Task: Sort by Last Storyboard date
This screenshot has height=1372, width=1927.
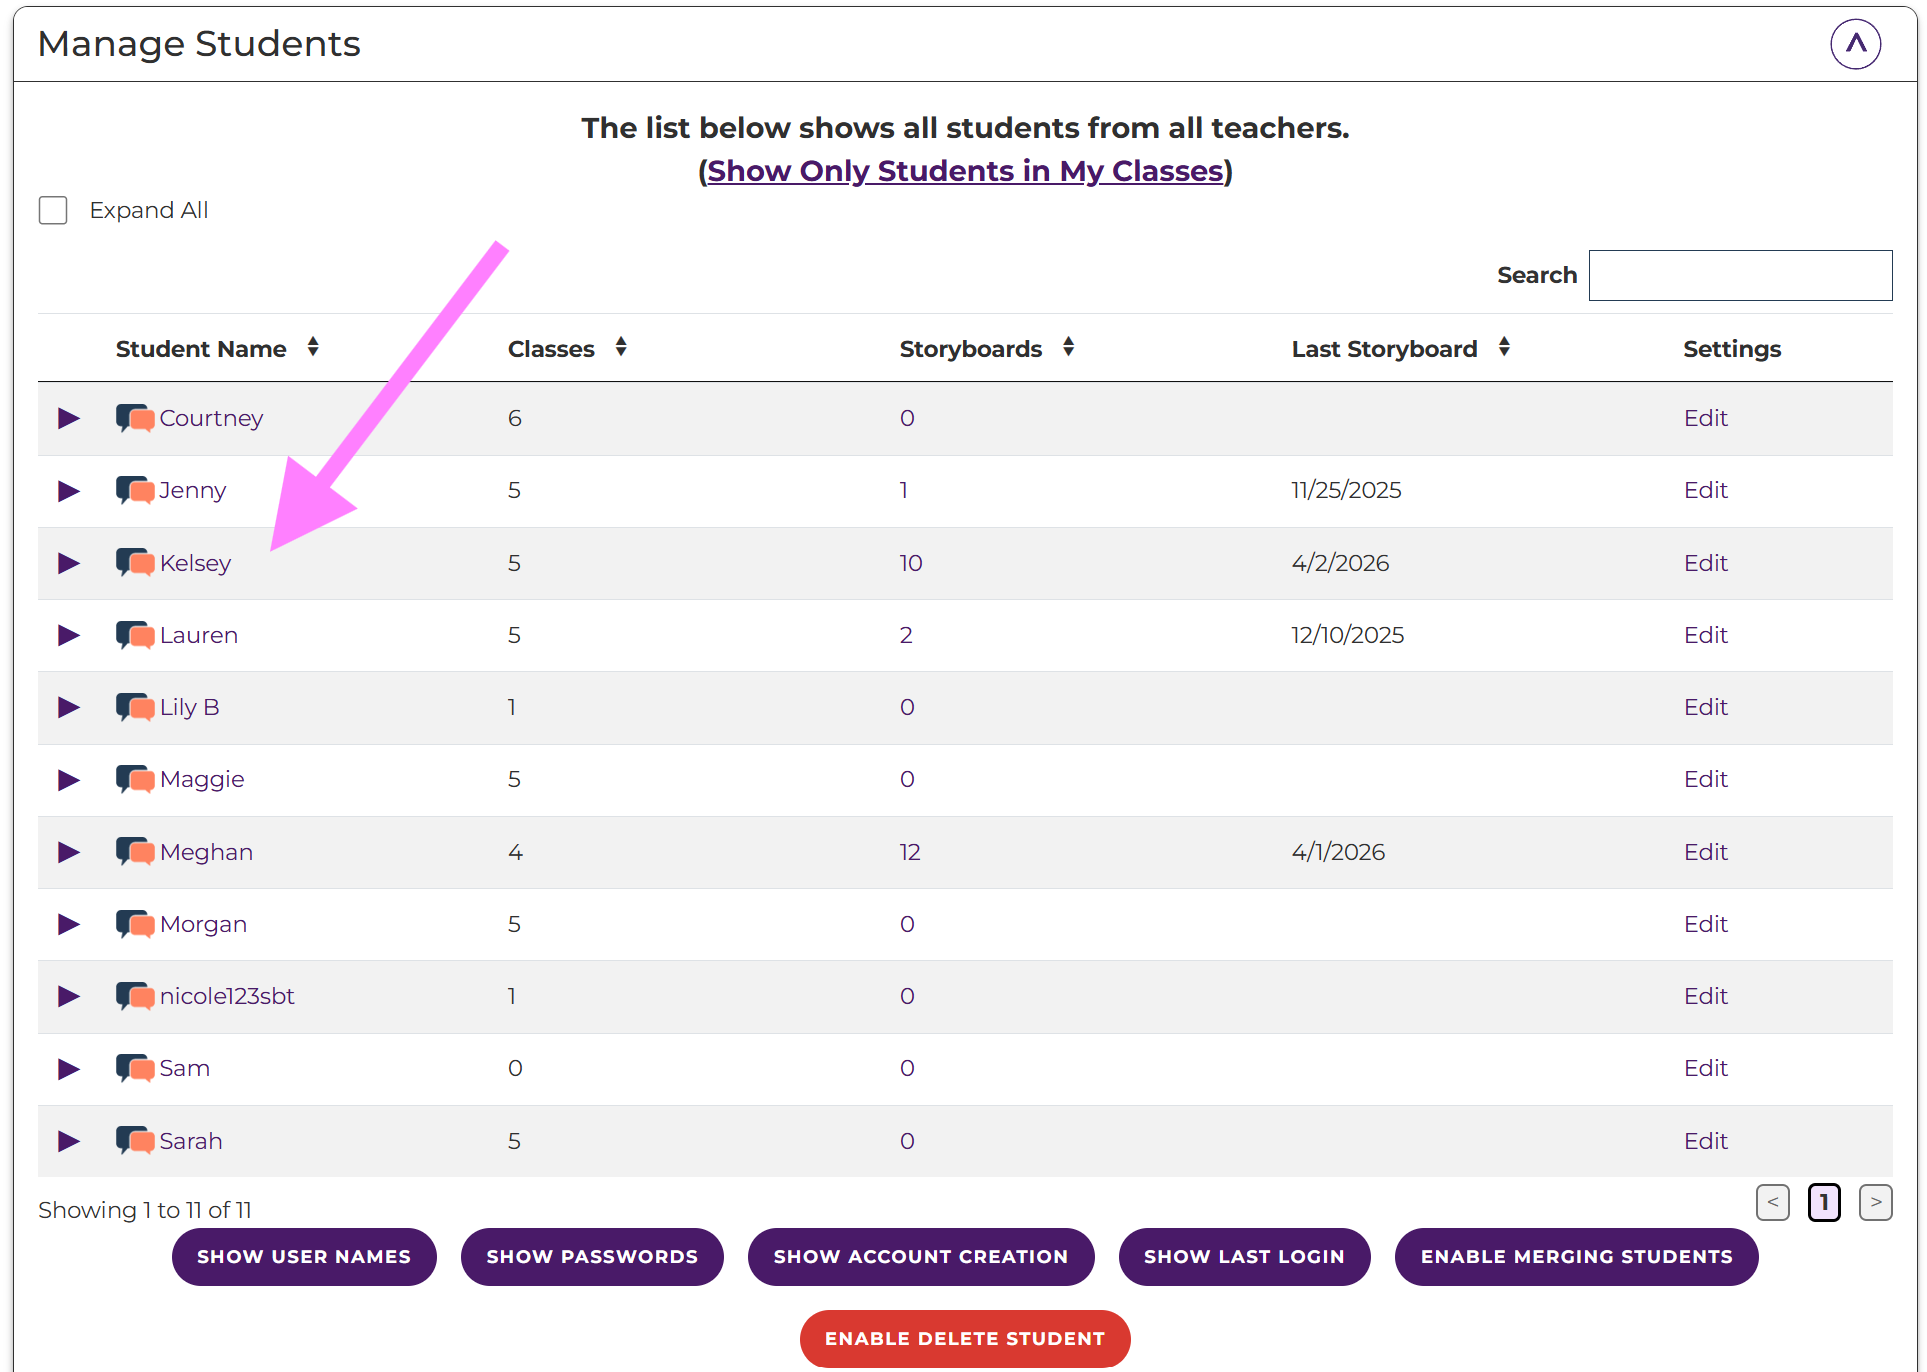Action: click(x=1504, y=348)
